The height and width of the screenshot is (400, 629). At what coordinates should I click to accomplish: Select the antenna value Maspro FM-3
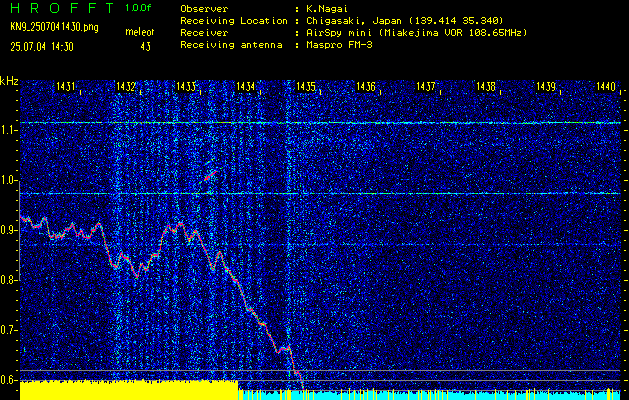pos(339,45)
